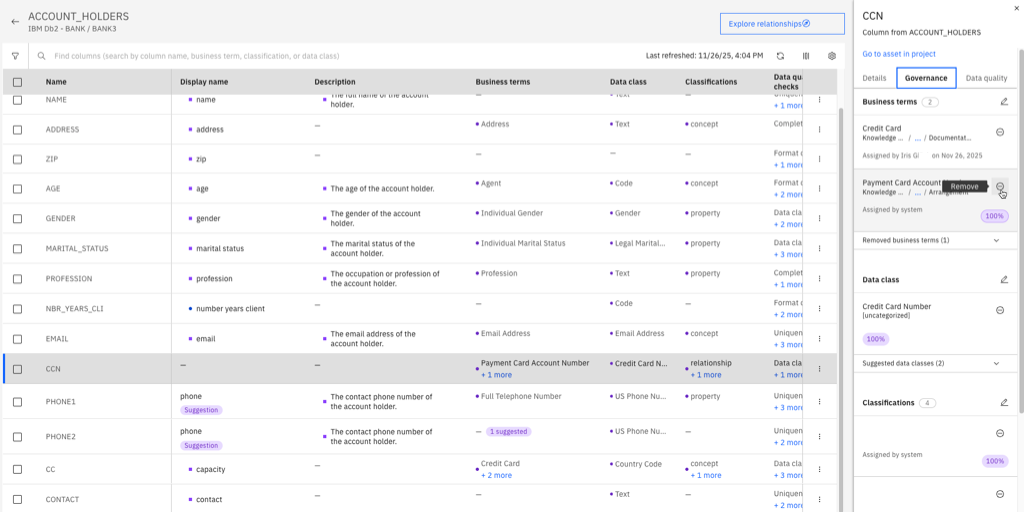Open the column customization icon
This screenshot has width=1024, height=512.
pos(806,56)
